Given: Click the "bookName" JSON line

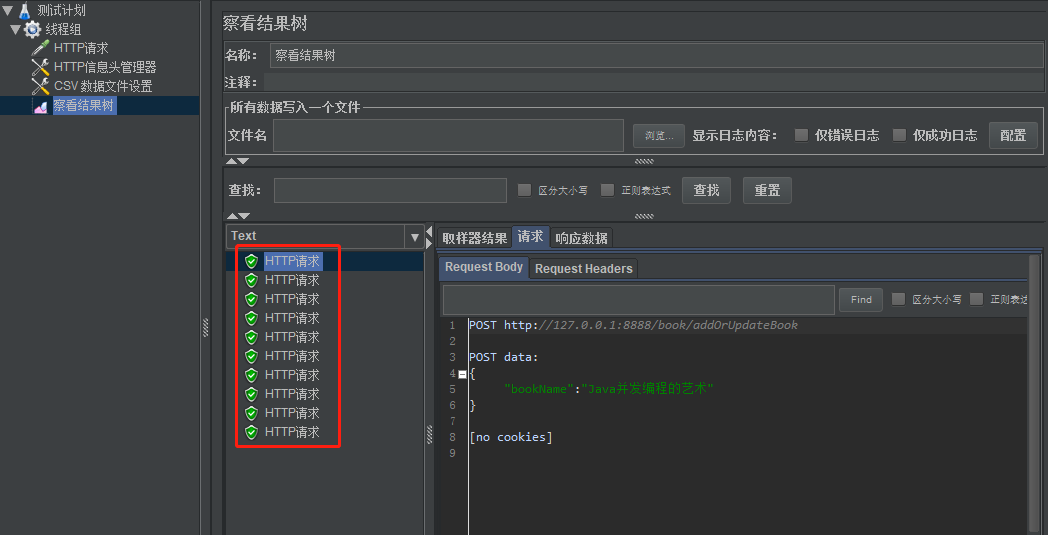Looking at the screenshot, I should 609,389.
